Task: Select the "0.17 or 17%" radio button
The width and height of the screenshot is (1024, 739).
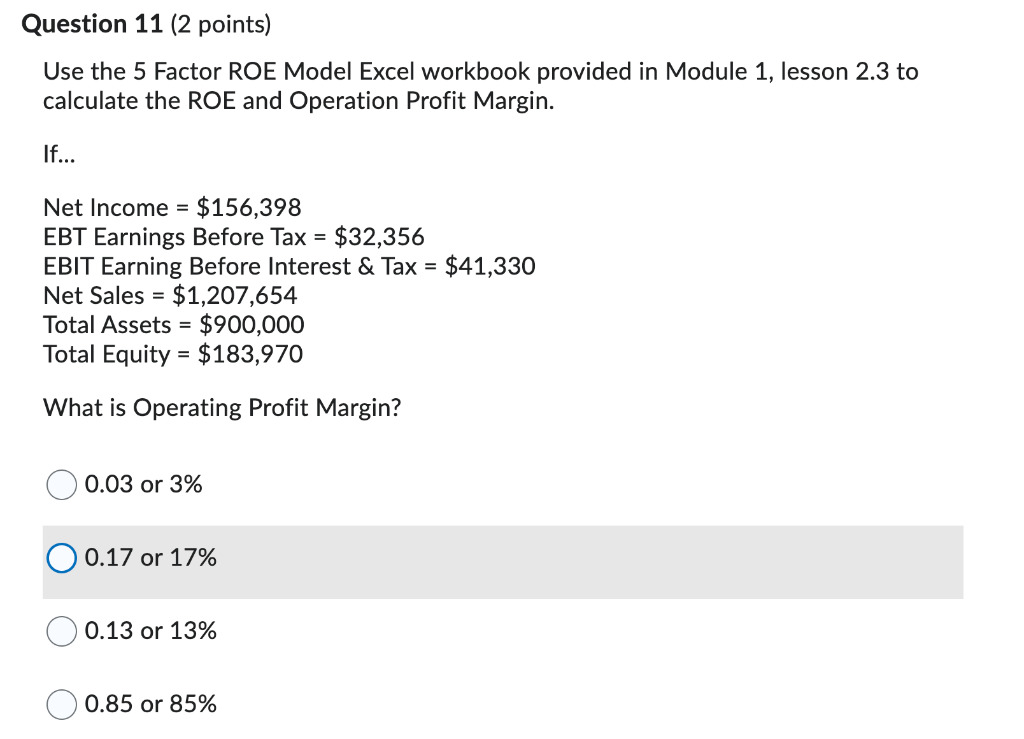Action: [x=61, y=558]
